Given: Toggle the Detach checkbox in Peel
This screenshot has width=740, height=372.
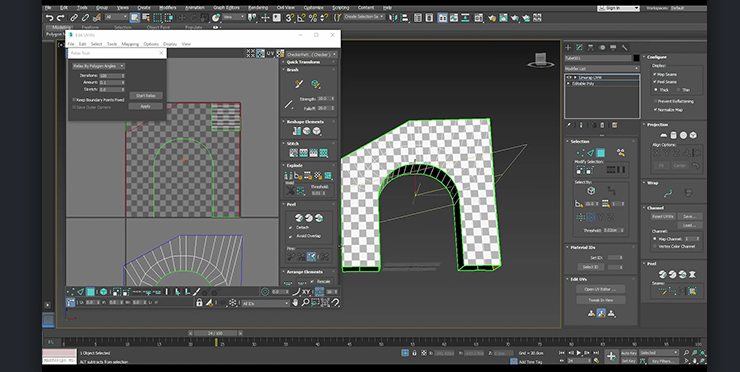Looking at the screenshot, I should pos(290,227).
